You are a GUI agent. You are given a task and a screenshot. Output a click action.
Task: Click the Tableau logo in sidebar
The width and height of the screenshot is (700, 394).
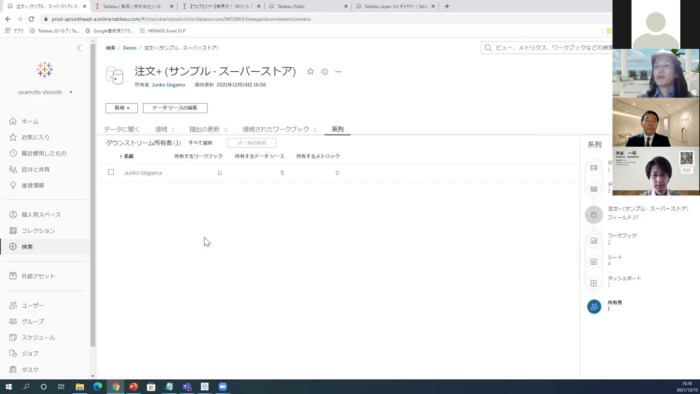click(44, 70)
